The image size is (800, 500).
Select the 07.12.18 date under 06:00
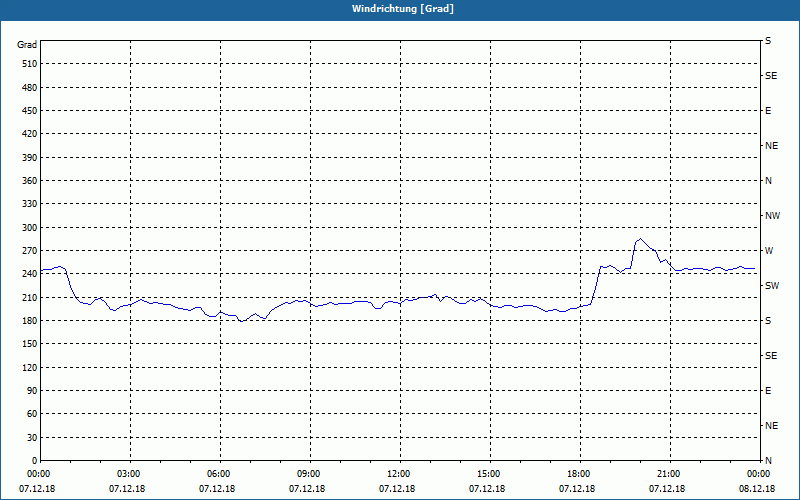(217, 489)
